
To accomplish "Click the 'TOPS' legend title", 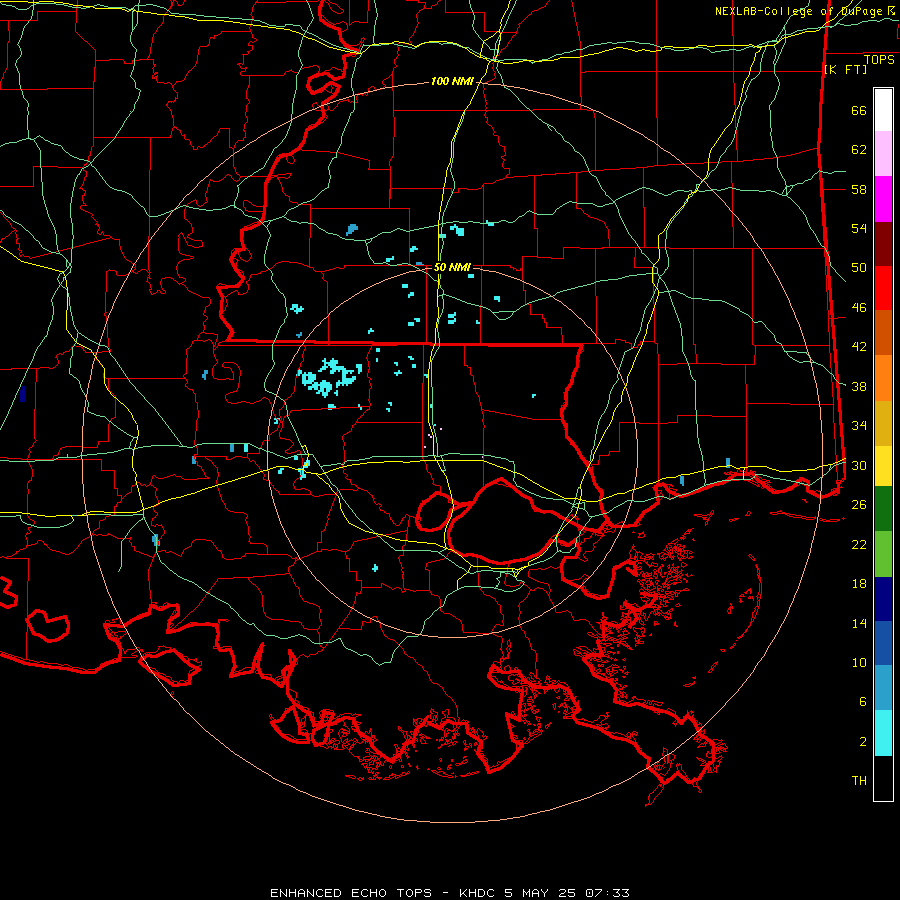I will click(x=879, y=60).
